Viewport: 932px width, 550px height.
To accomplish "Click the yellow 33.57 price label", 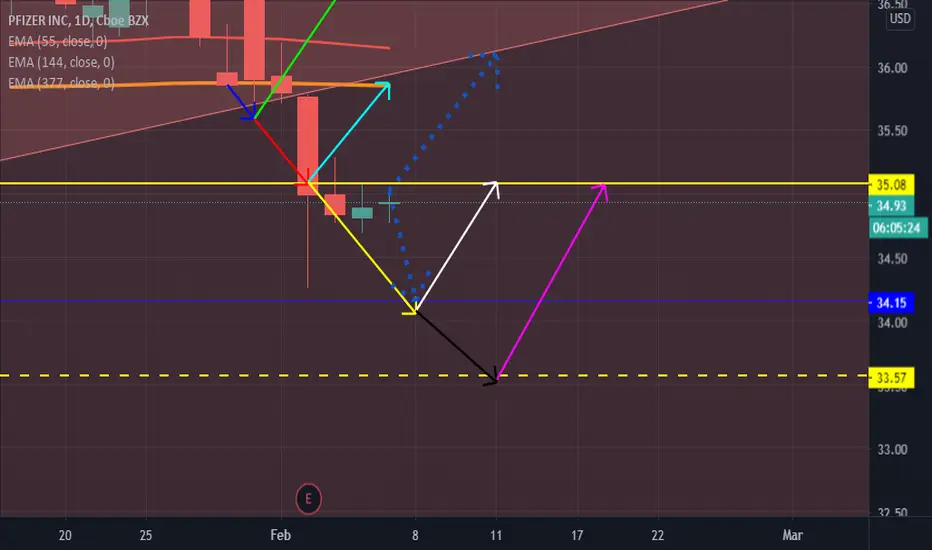I will coord(891,378).
